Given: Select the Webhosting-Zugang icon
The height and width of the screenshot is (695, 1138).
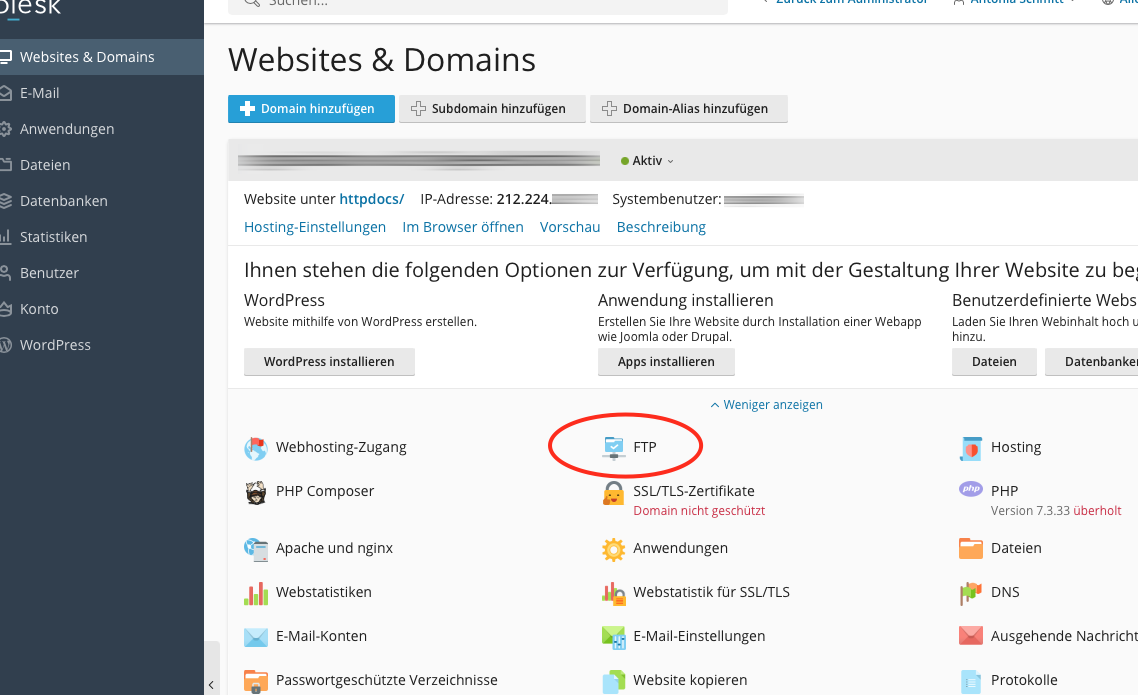Looking at the screenshot, I should point(256,447).
